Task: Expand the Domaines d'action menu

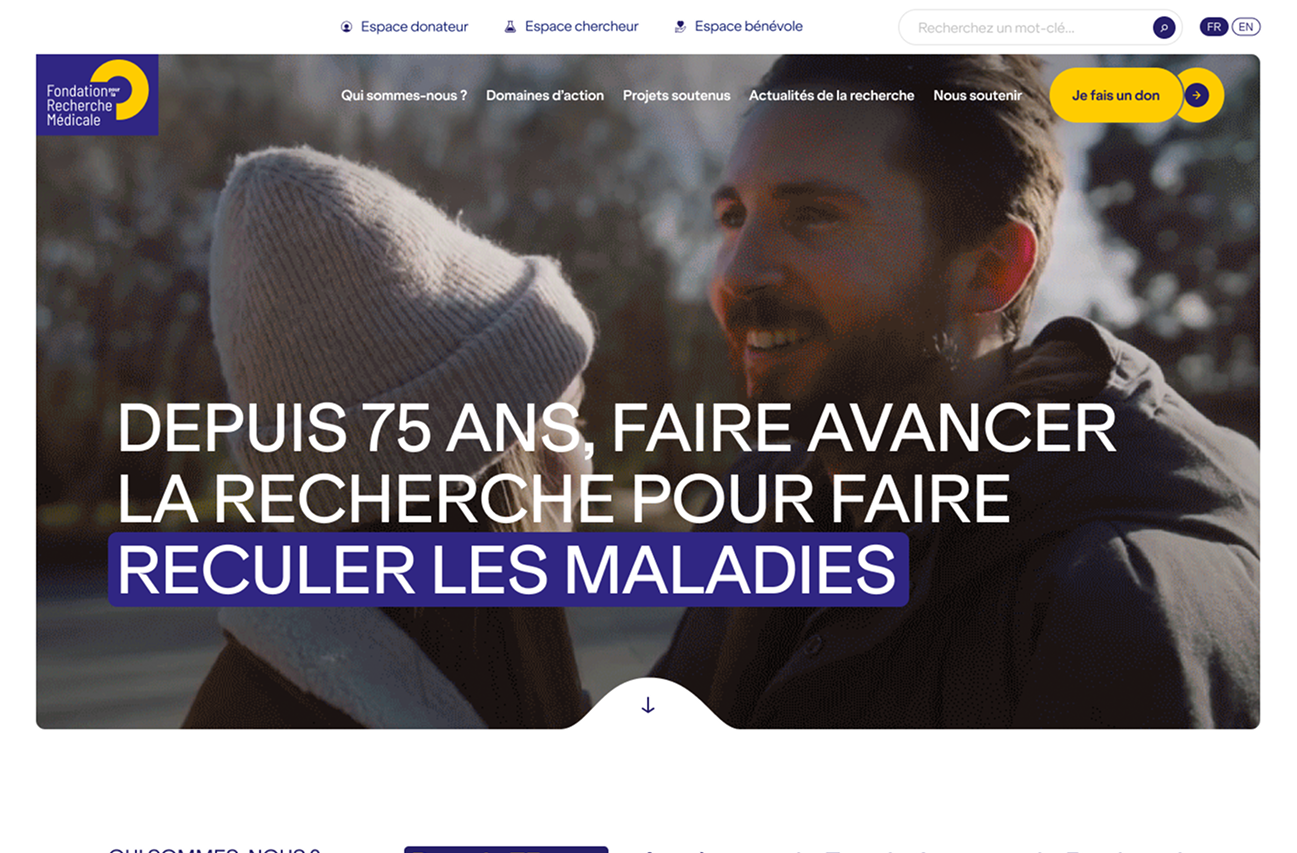Action: coord(545,96)
